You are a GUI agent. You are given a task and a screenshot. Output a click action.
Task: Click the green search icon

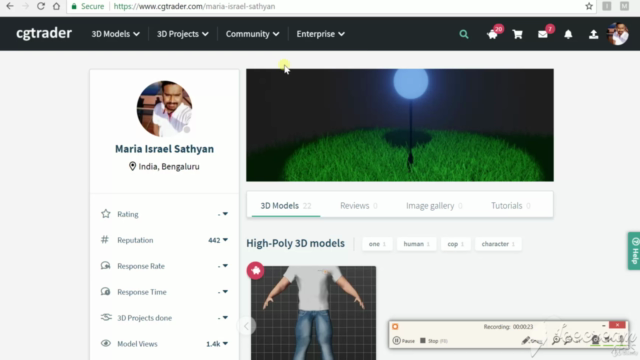click(464, 34)
